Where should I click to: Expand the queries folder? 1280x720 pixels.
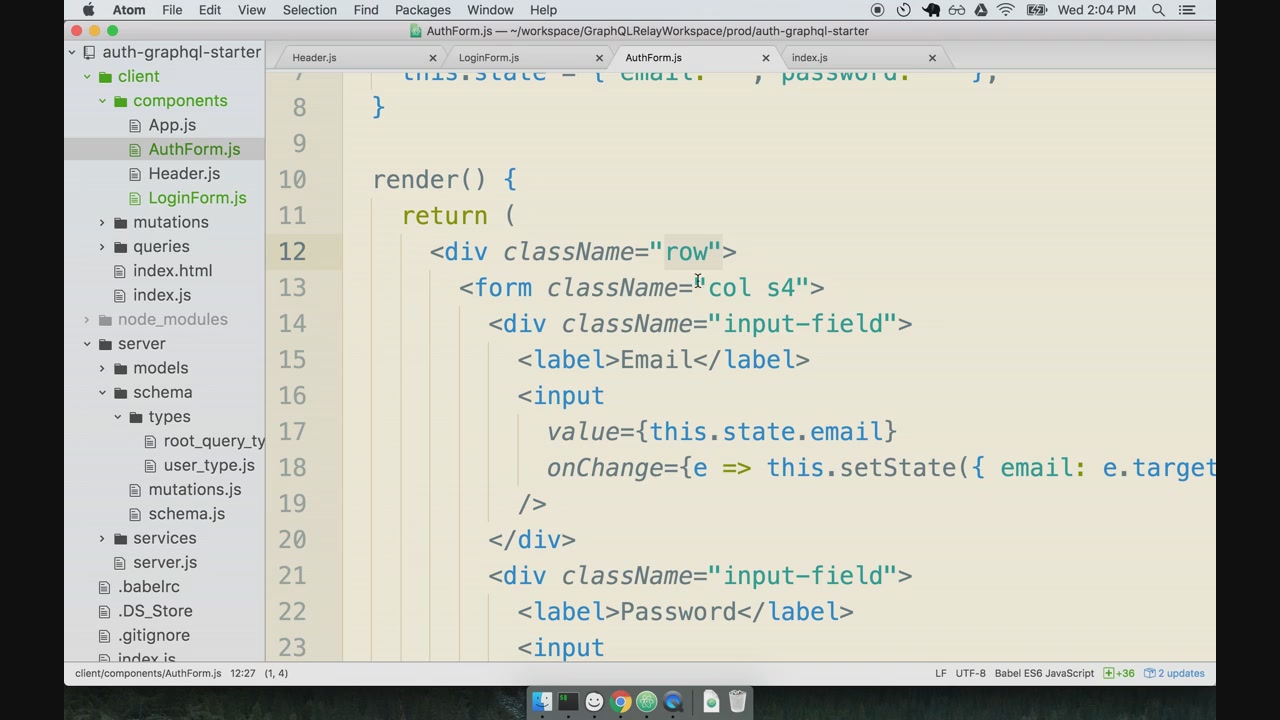[x=102, y=246]
